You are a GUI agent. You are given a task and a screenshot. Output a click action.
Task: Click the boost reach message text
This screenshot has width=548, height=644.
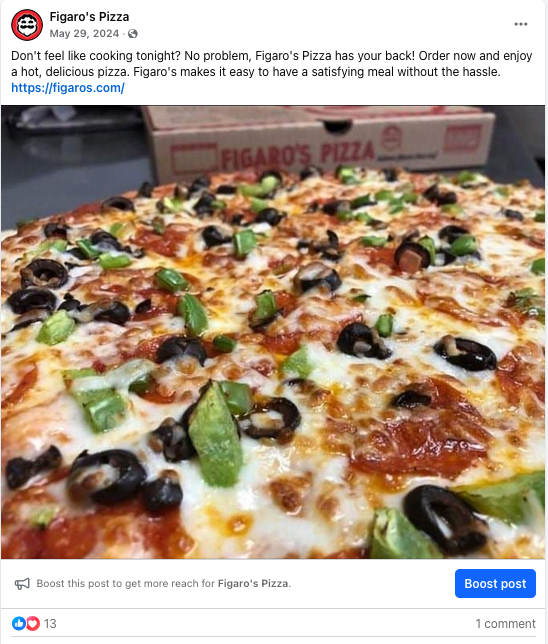[x=163, y=583]
